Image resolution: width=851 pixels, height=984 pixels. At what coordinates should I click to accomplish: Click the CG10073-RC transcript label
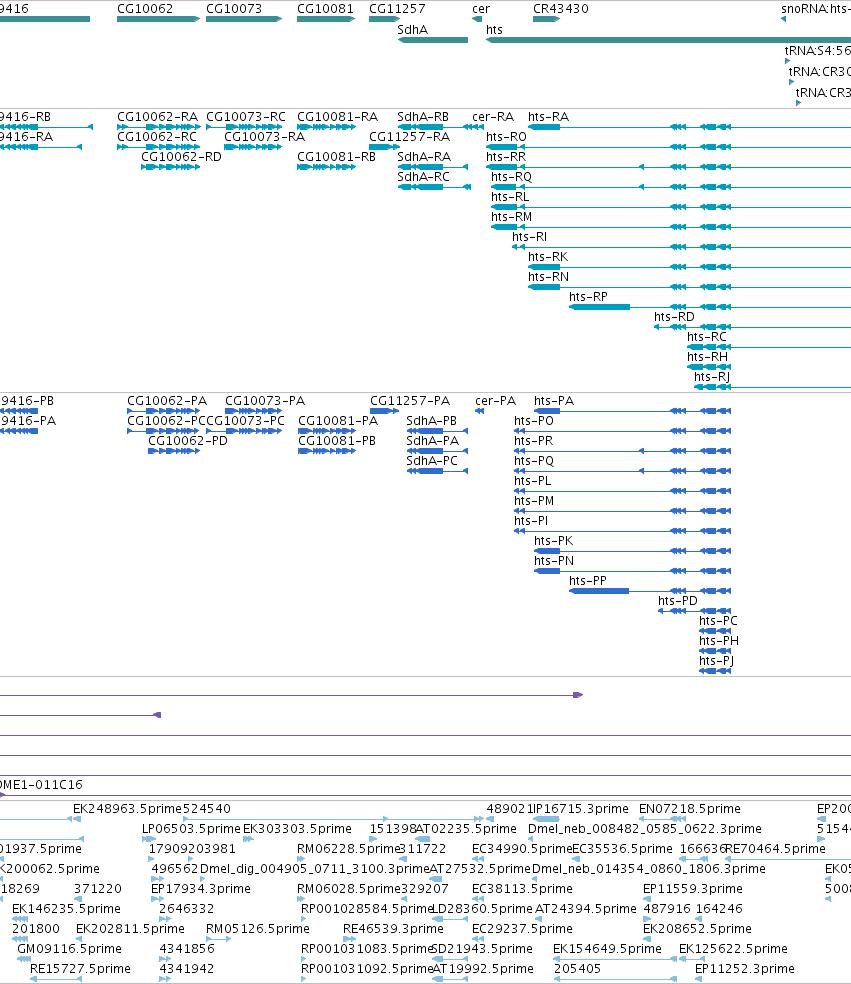[x=246, y=117]
